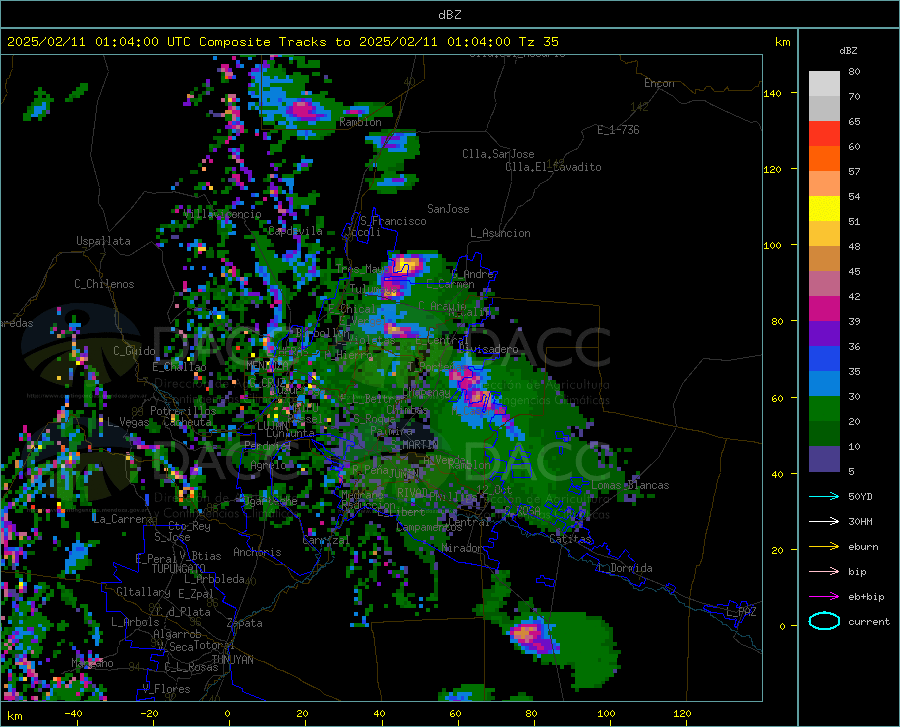The width and height of the screenshot is (900, 727).
Task: Select the yellow 54 dBZ color swatch
Action: point(824,209)
